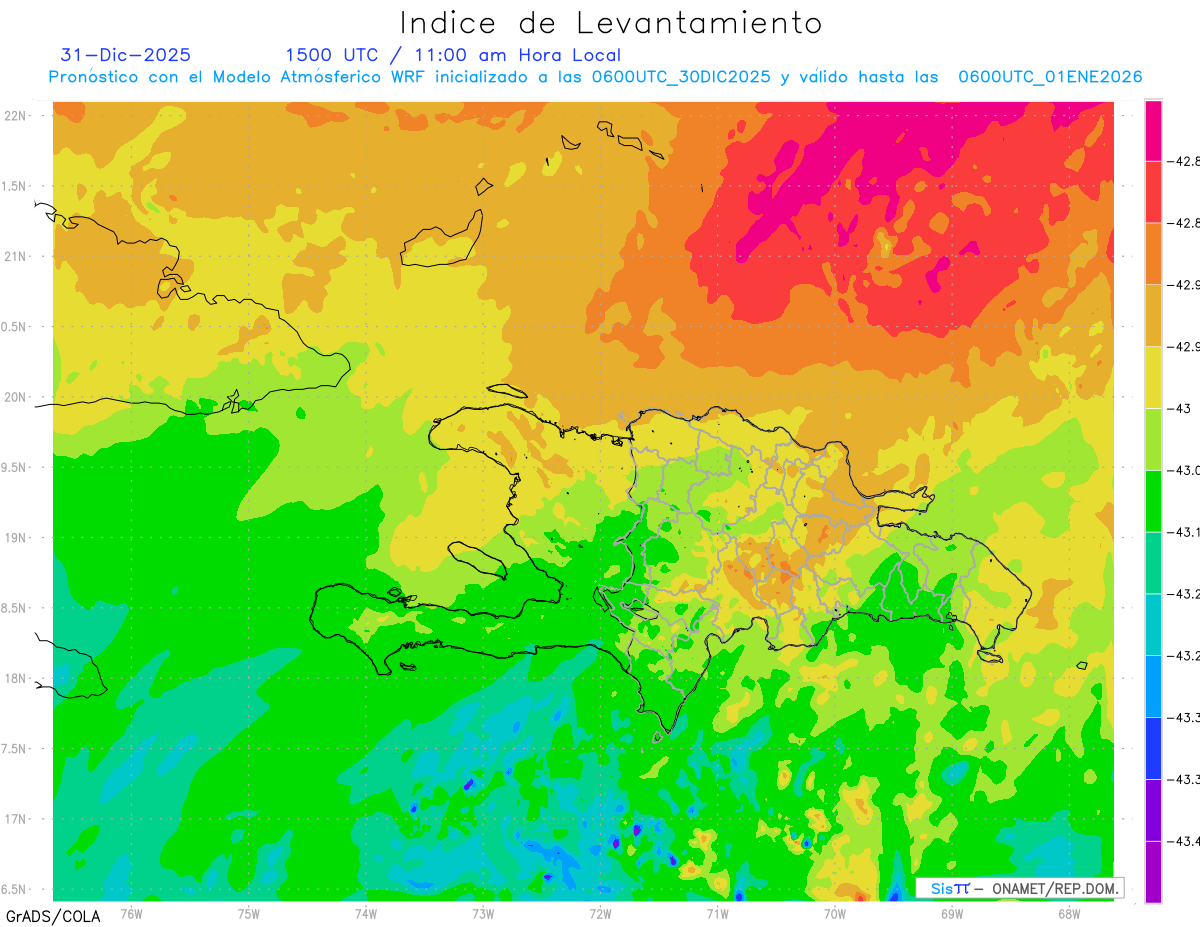Click the '76W' longitude label
The image size is (1200, 927).
[x=130, y=913]
